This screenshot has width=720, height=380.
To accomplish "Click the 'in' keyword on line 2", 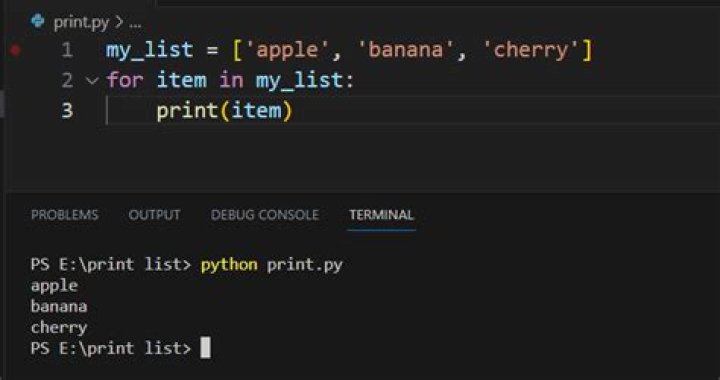I will coord(231,81).
